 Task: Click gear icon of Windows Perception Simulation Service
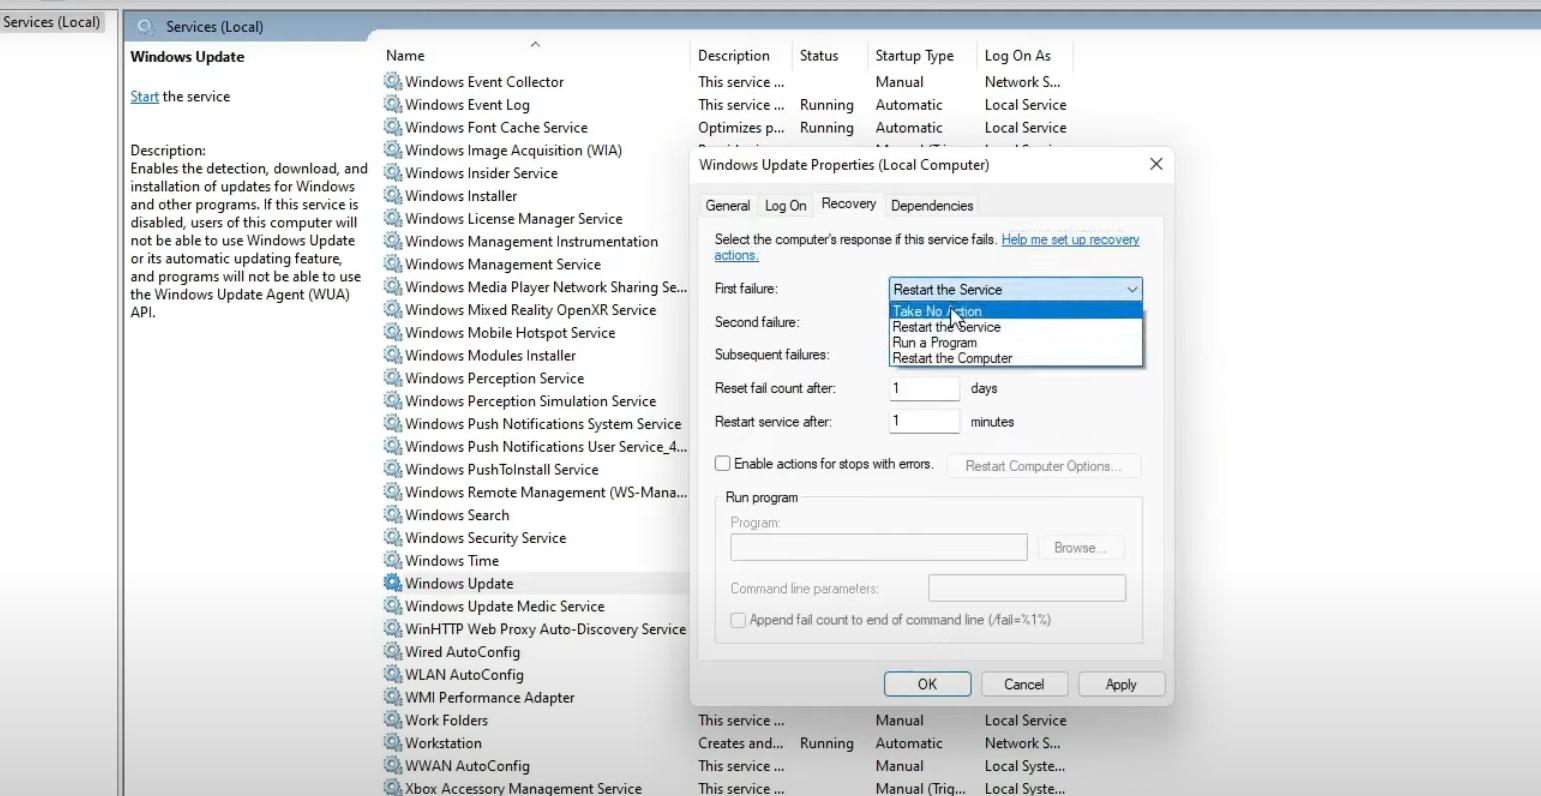click(393, 400)
